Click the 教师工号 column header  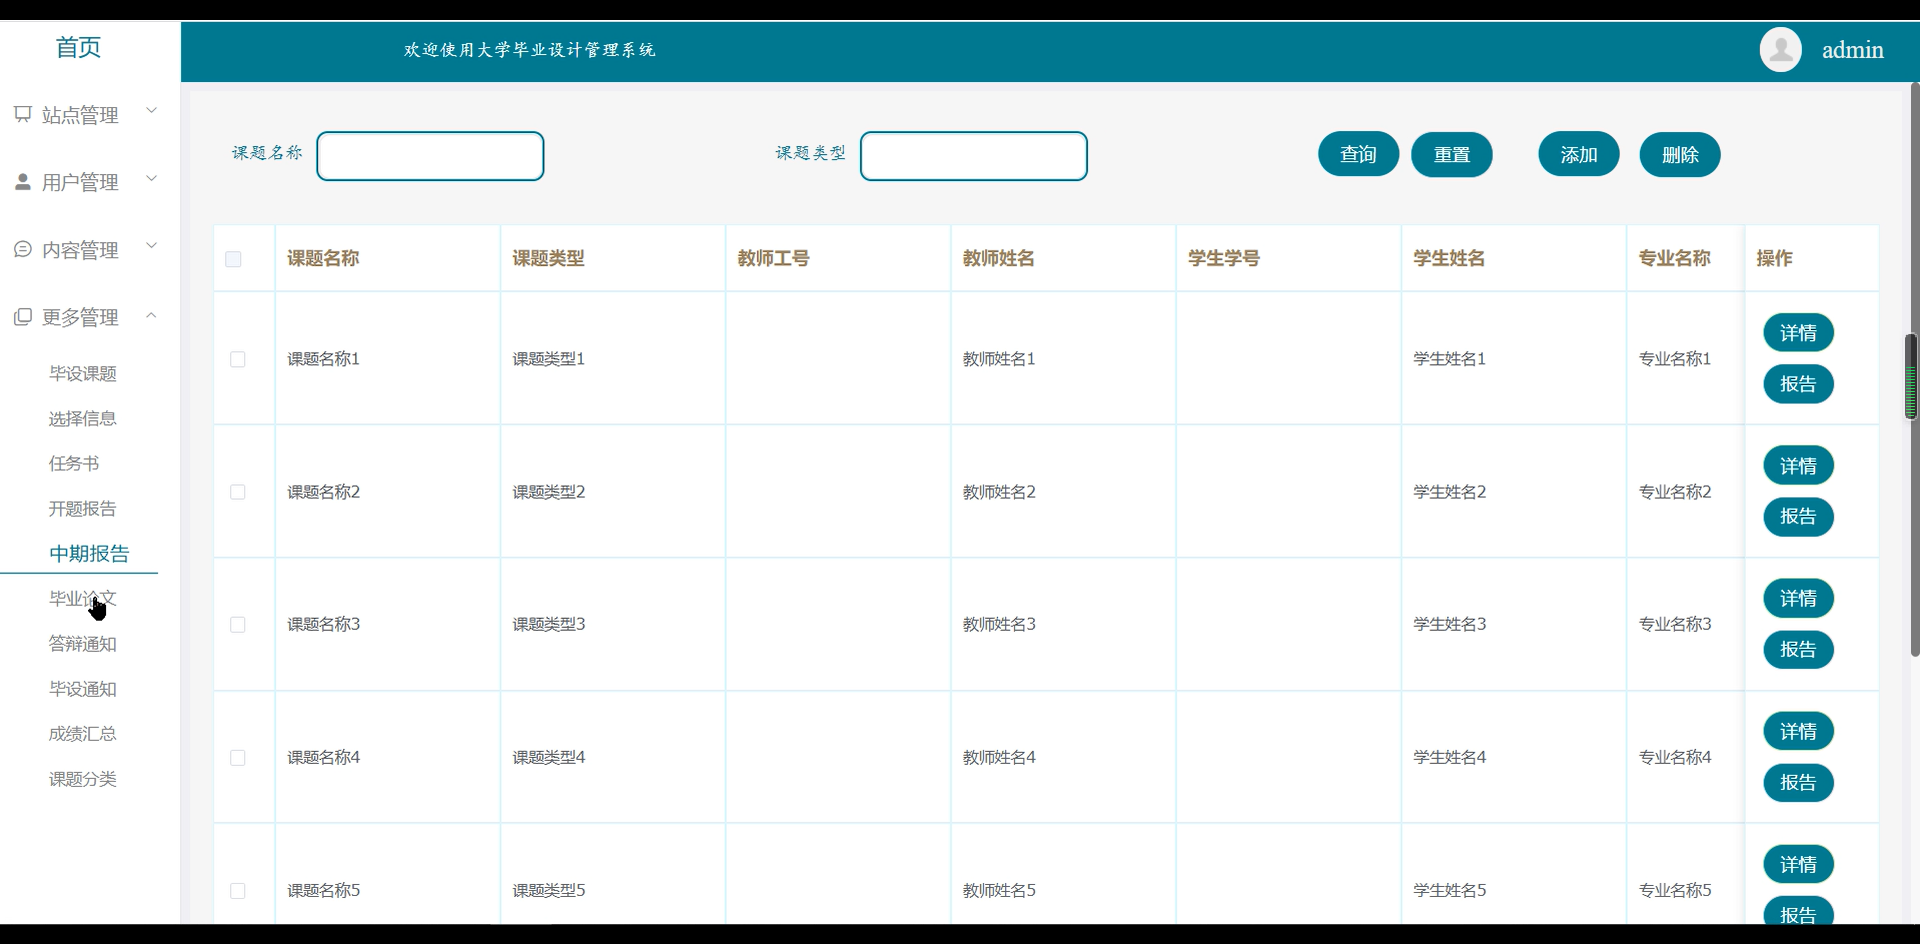(x=773, y=258)
